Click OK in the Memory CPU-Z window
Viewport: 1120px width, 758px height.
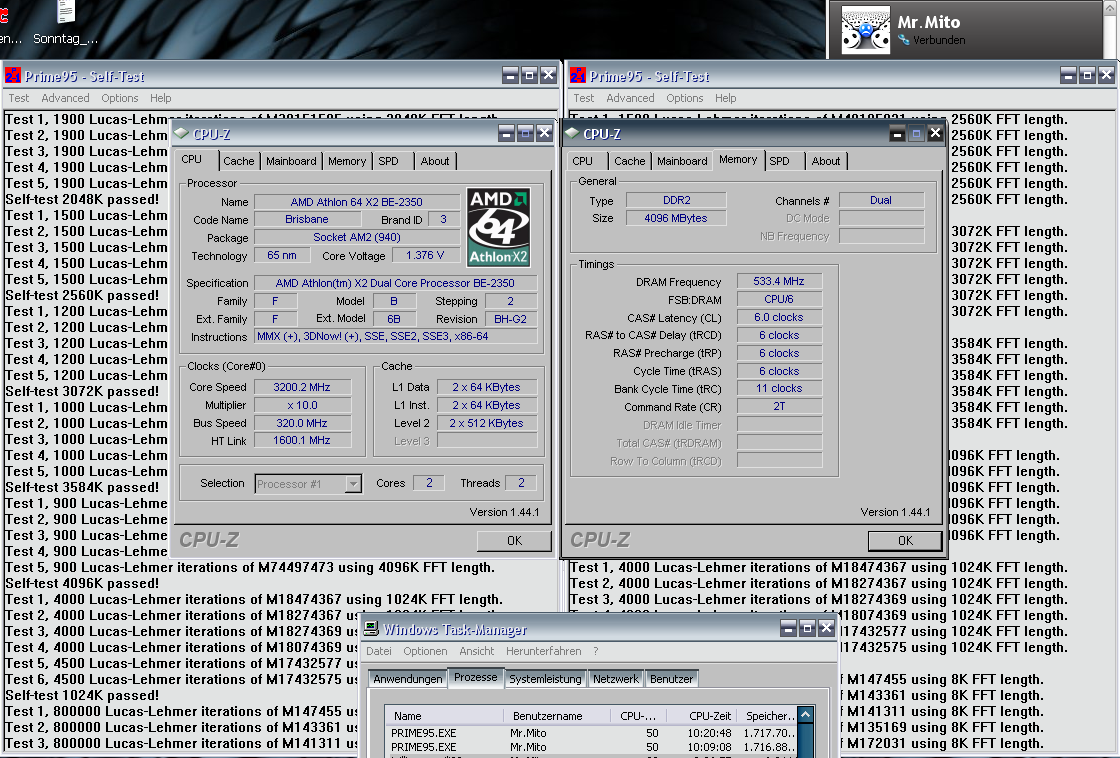[905, 541]
